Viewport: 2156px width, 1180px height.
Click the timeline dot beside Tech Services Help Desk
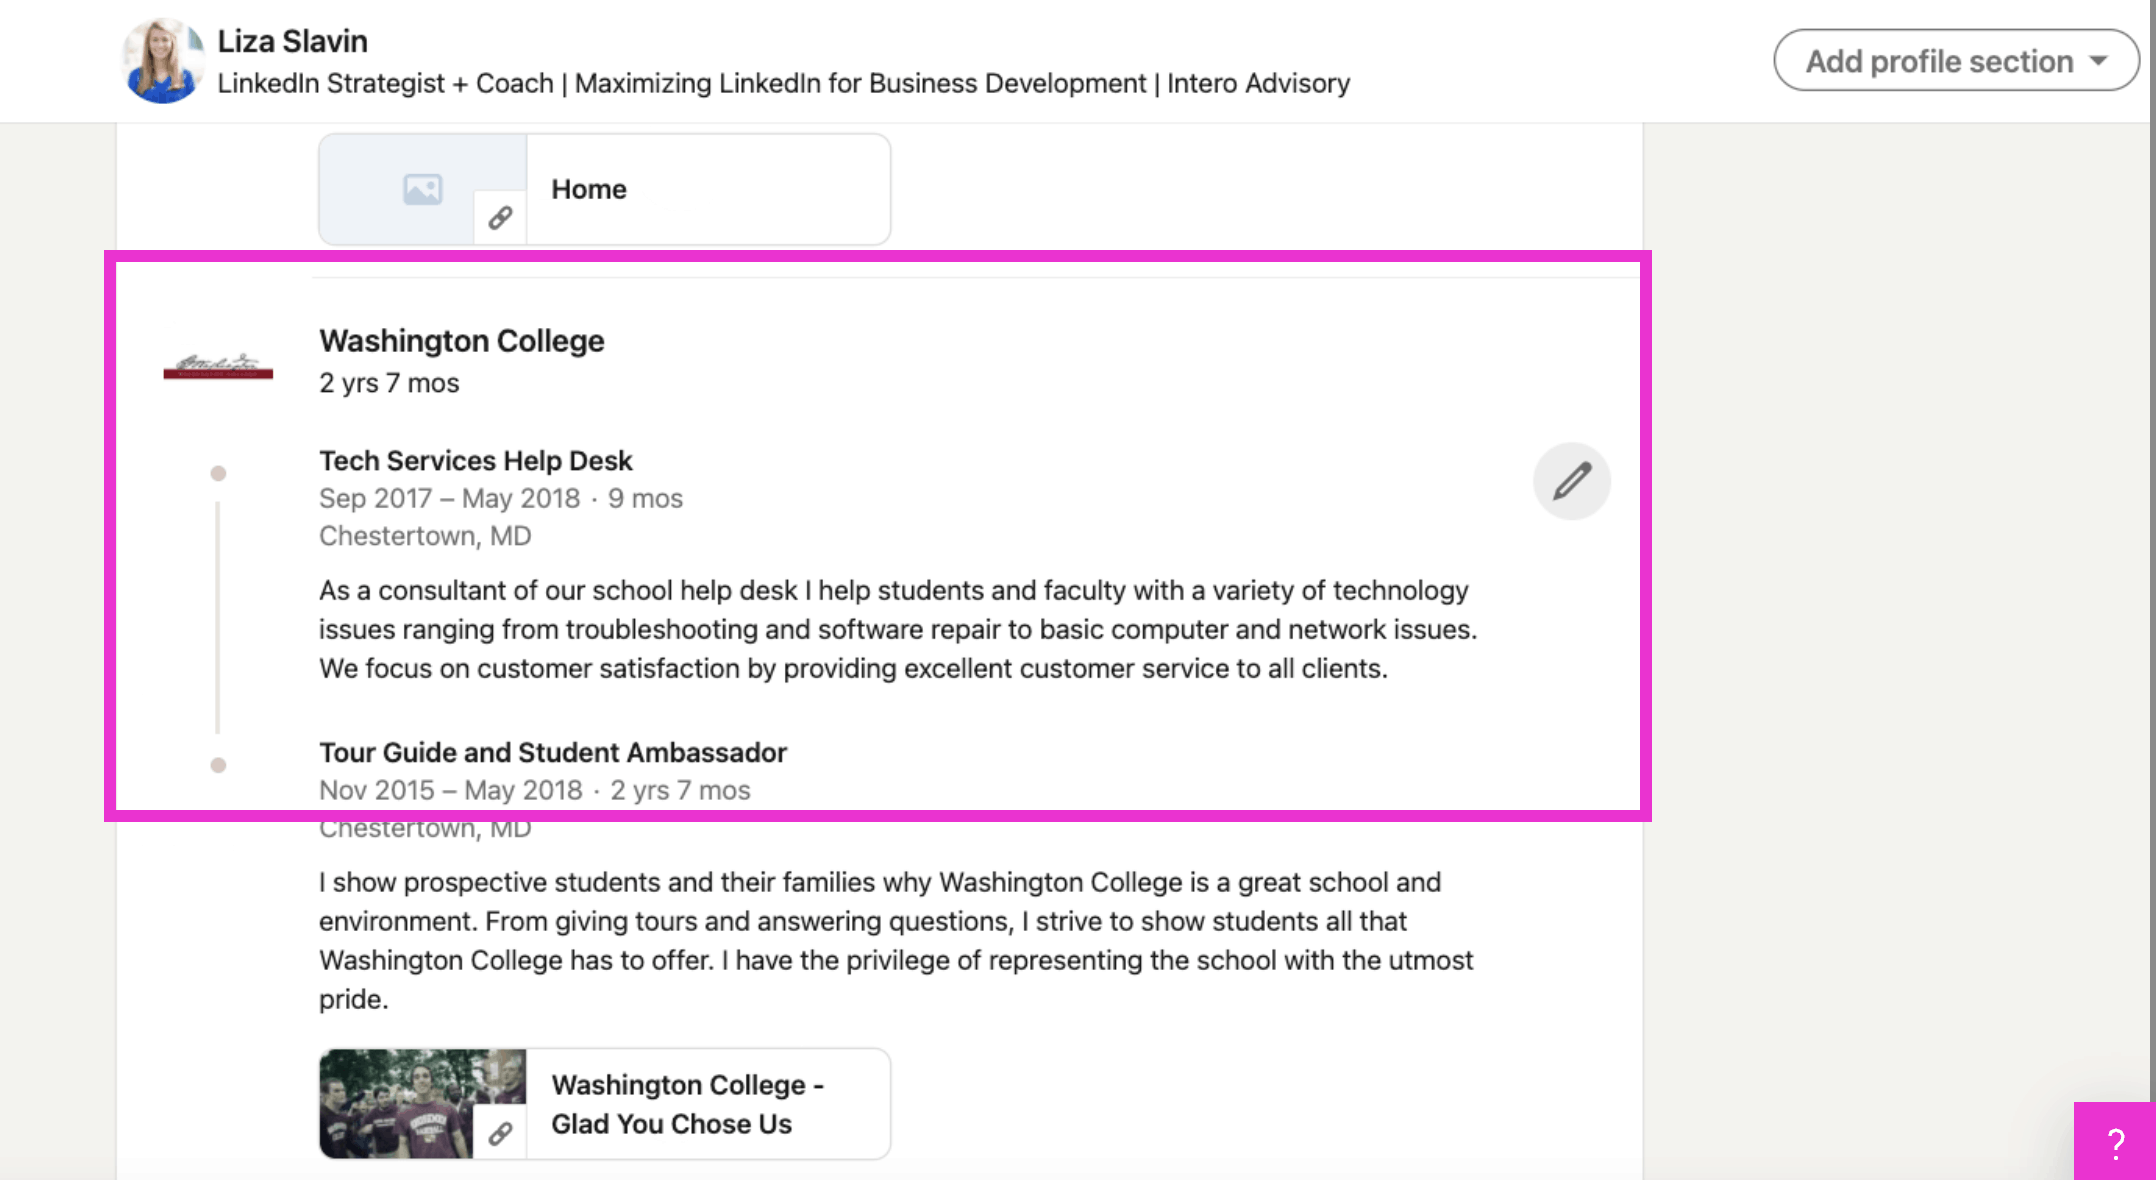pos(218,474)
